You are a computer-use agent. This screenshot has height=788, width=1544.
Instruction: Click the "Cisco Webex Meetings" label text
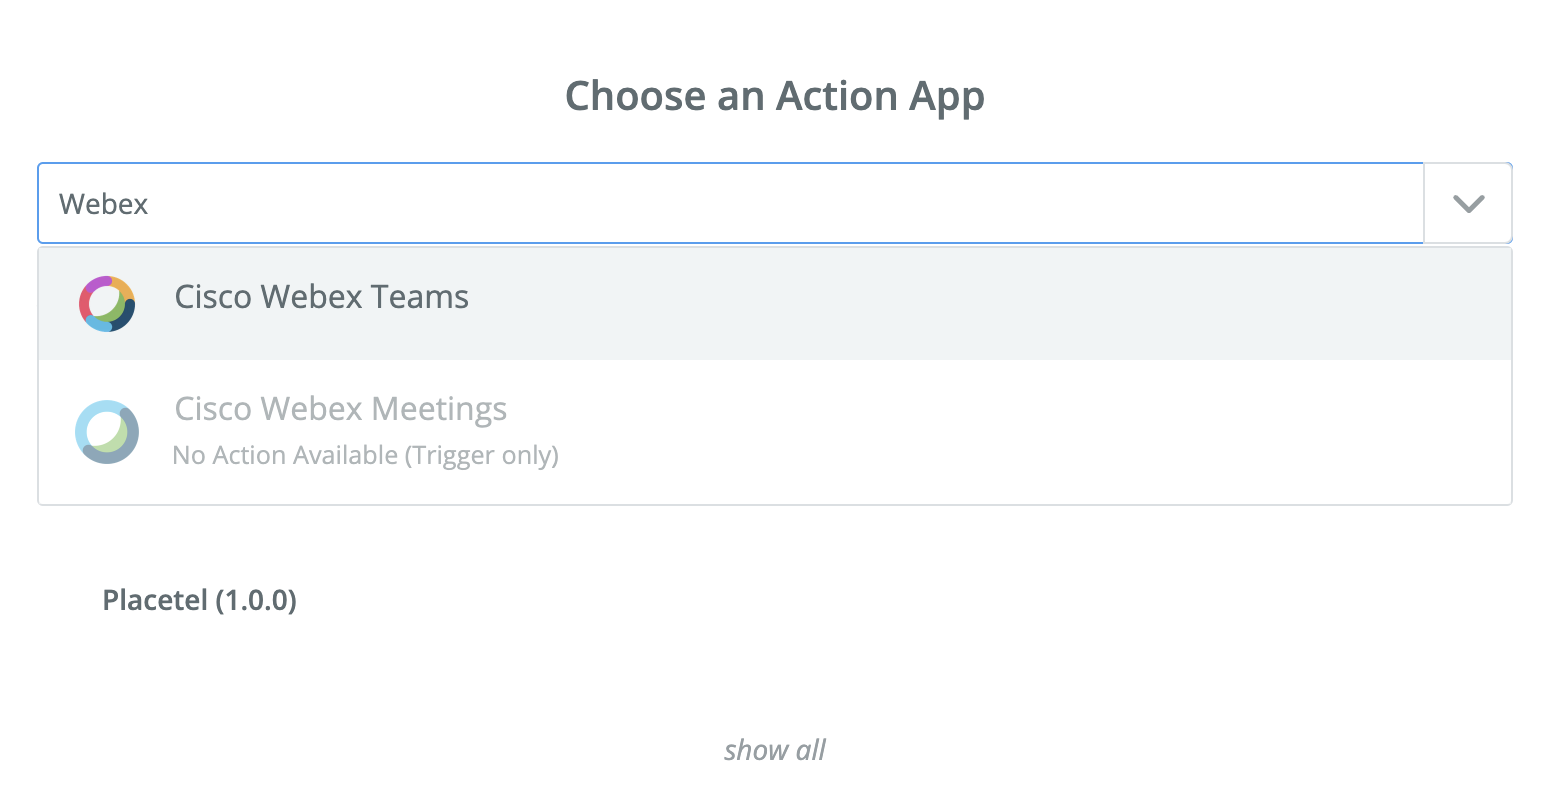tap(340, 410)
